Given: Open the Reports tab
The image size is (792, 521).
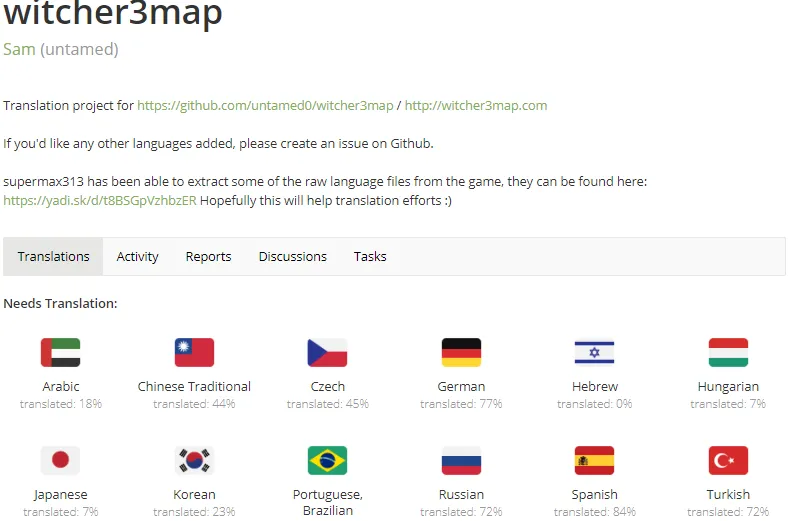Looking at the screenshot, I should tap(208, 257).
